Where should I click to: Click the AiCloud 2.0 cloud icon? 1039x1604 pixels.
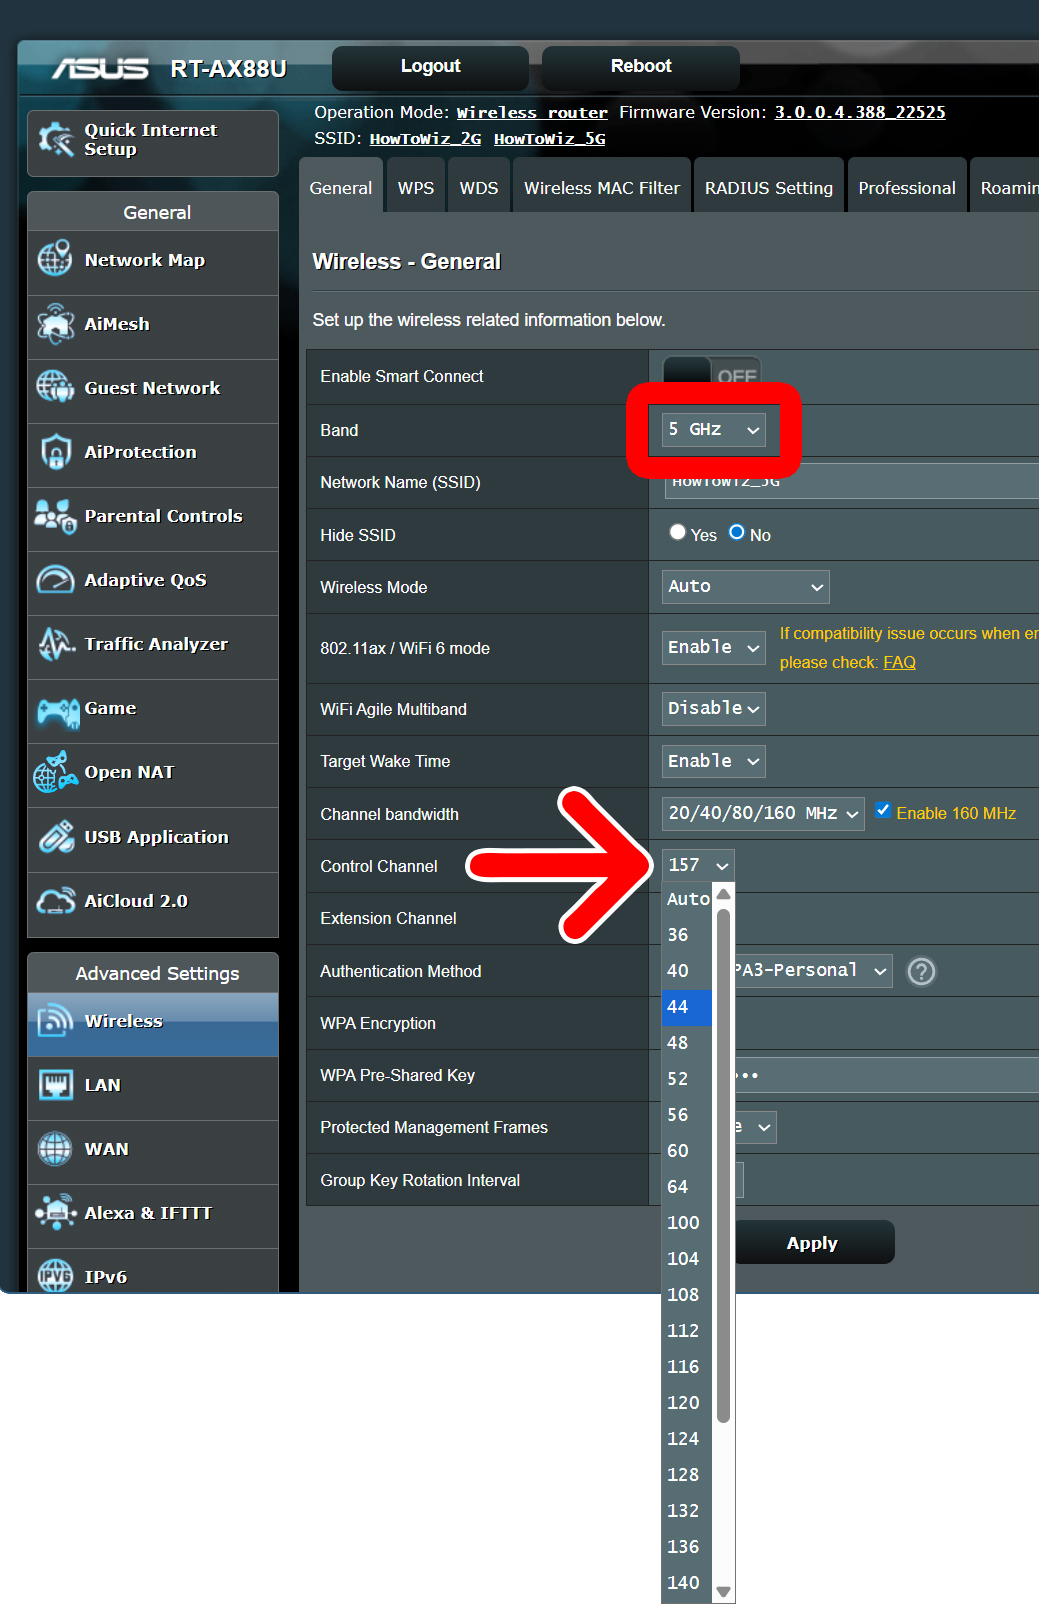[x=55, y=901]
